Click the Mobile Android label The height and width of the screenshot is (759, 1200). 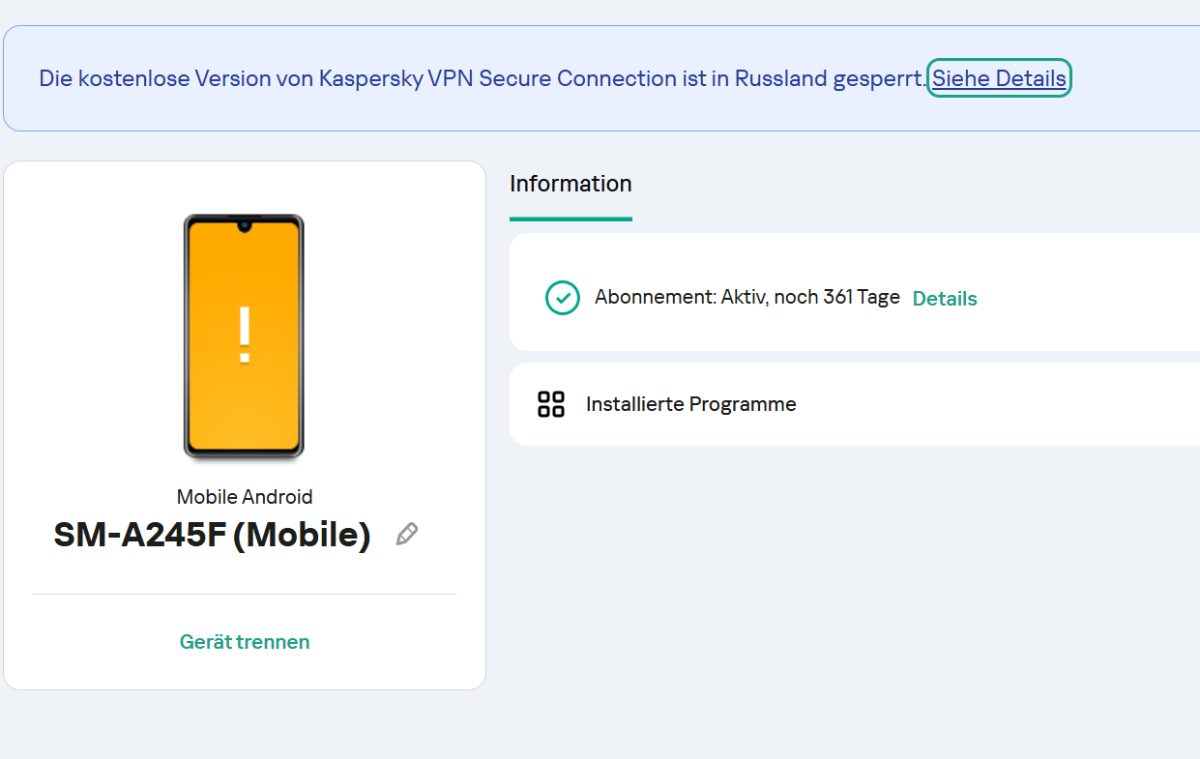click(244, 497)
